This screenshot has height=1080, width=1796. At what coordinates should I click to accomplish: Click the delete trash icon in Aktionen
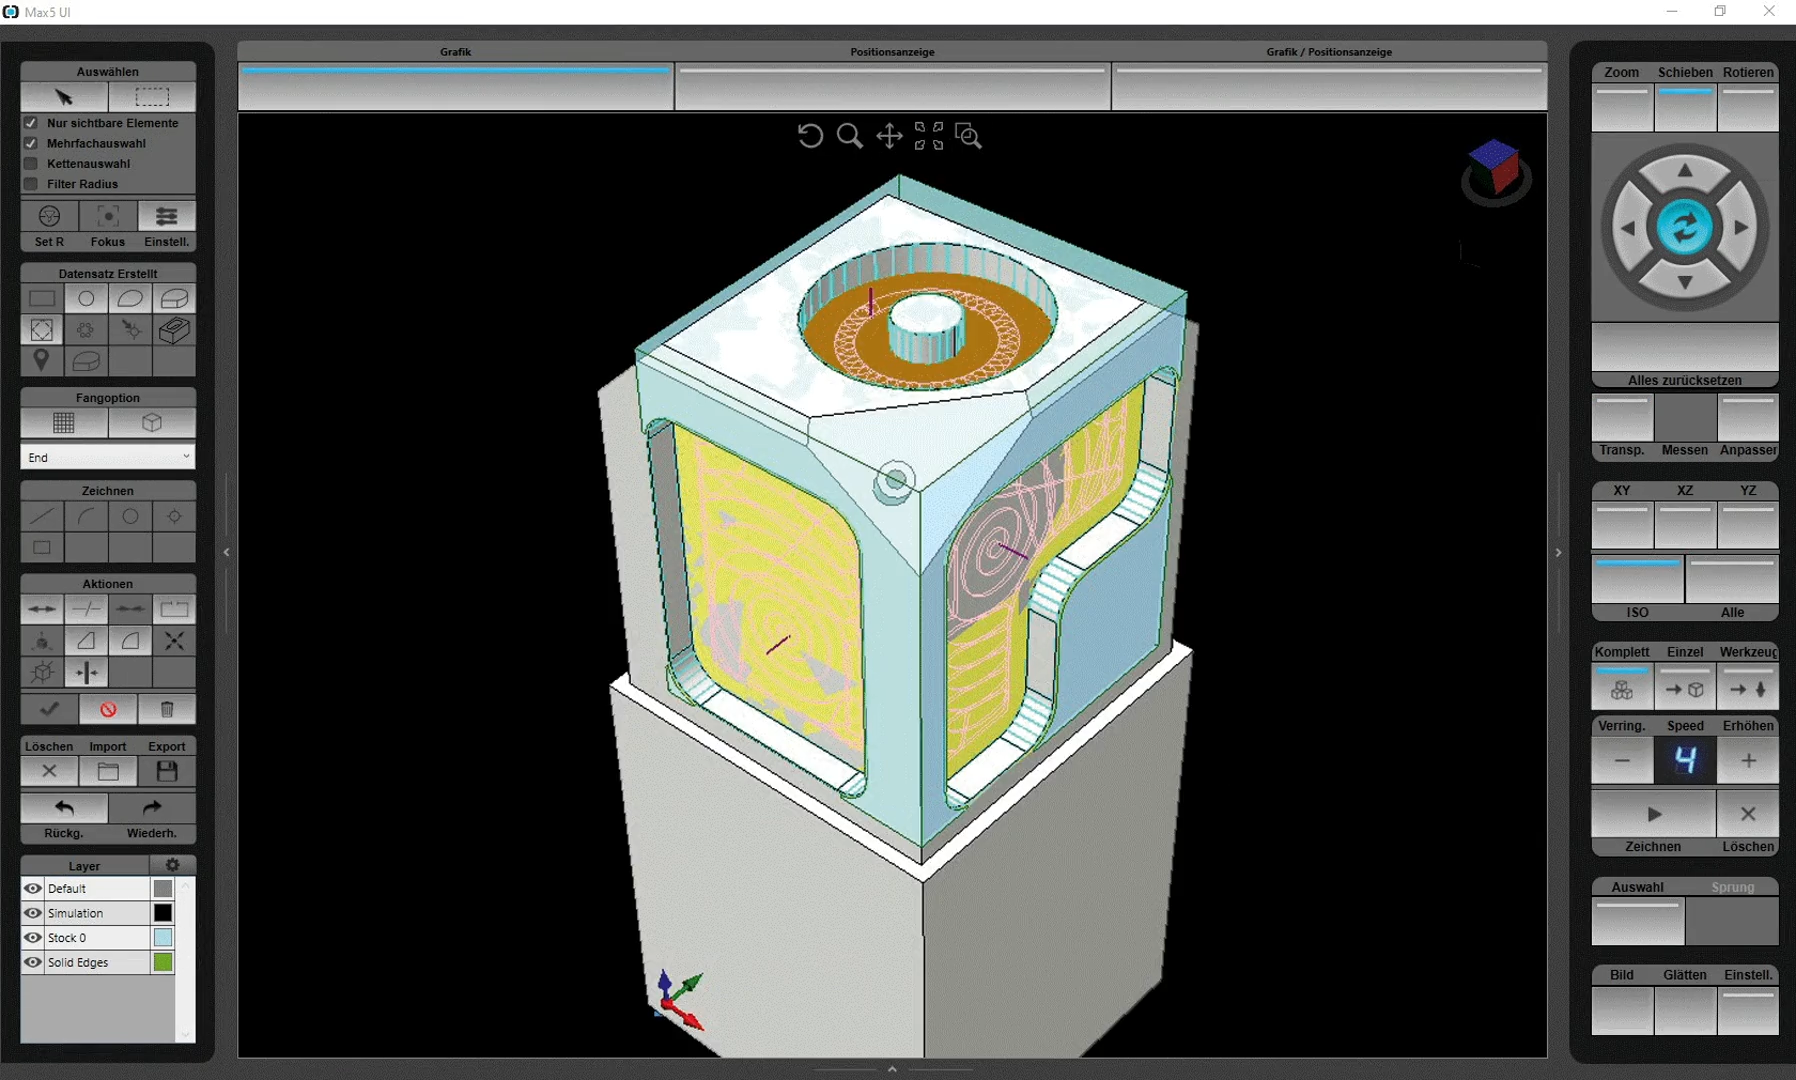[x=166, y=709]
